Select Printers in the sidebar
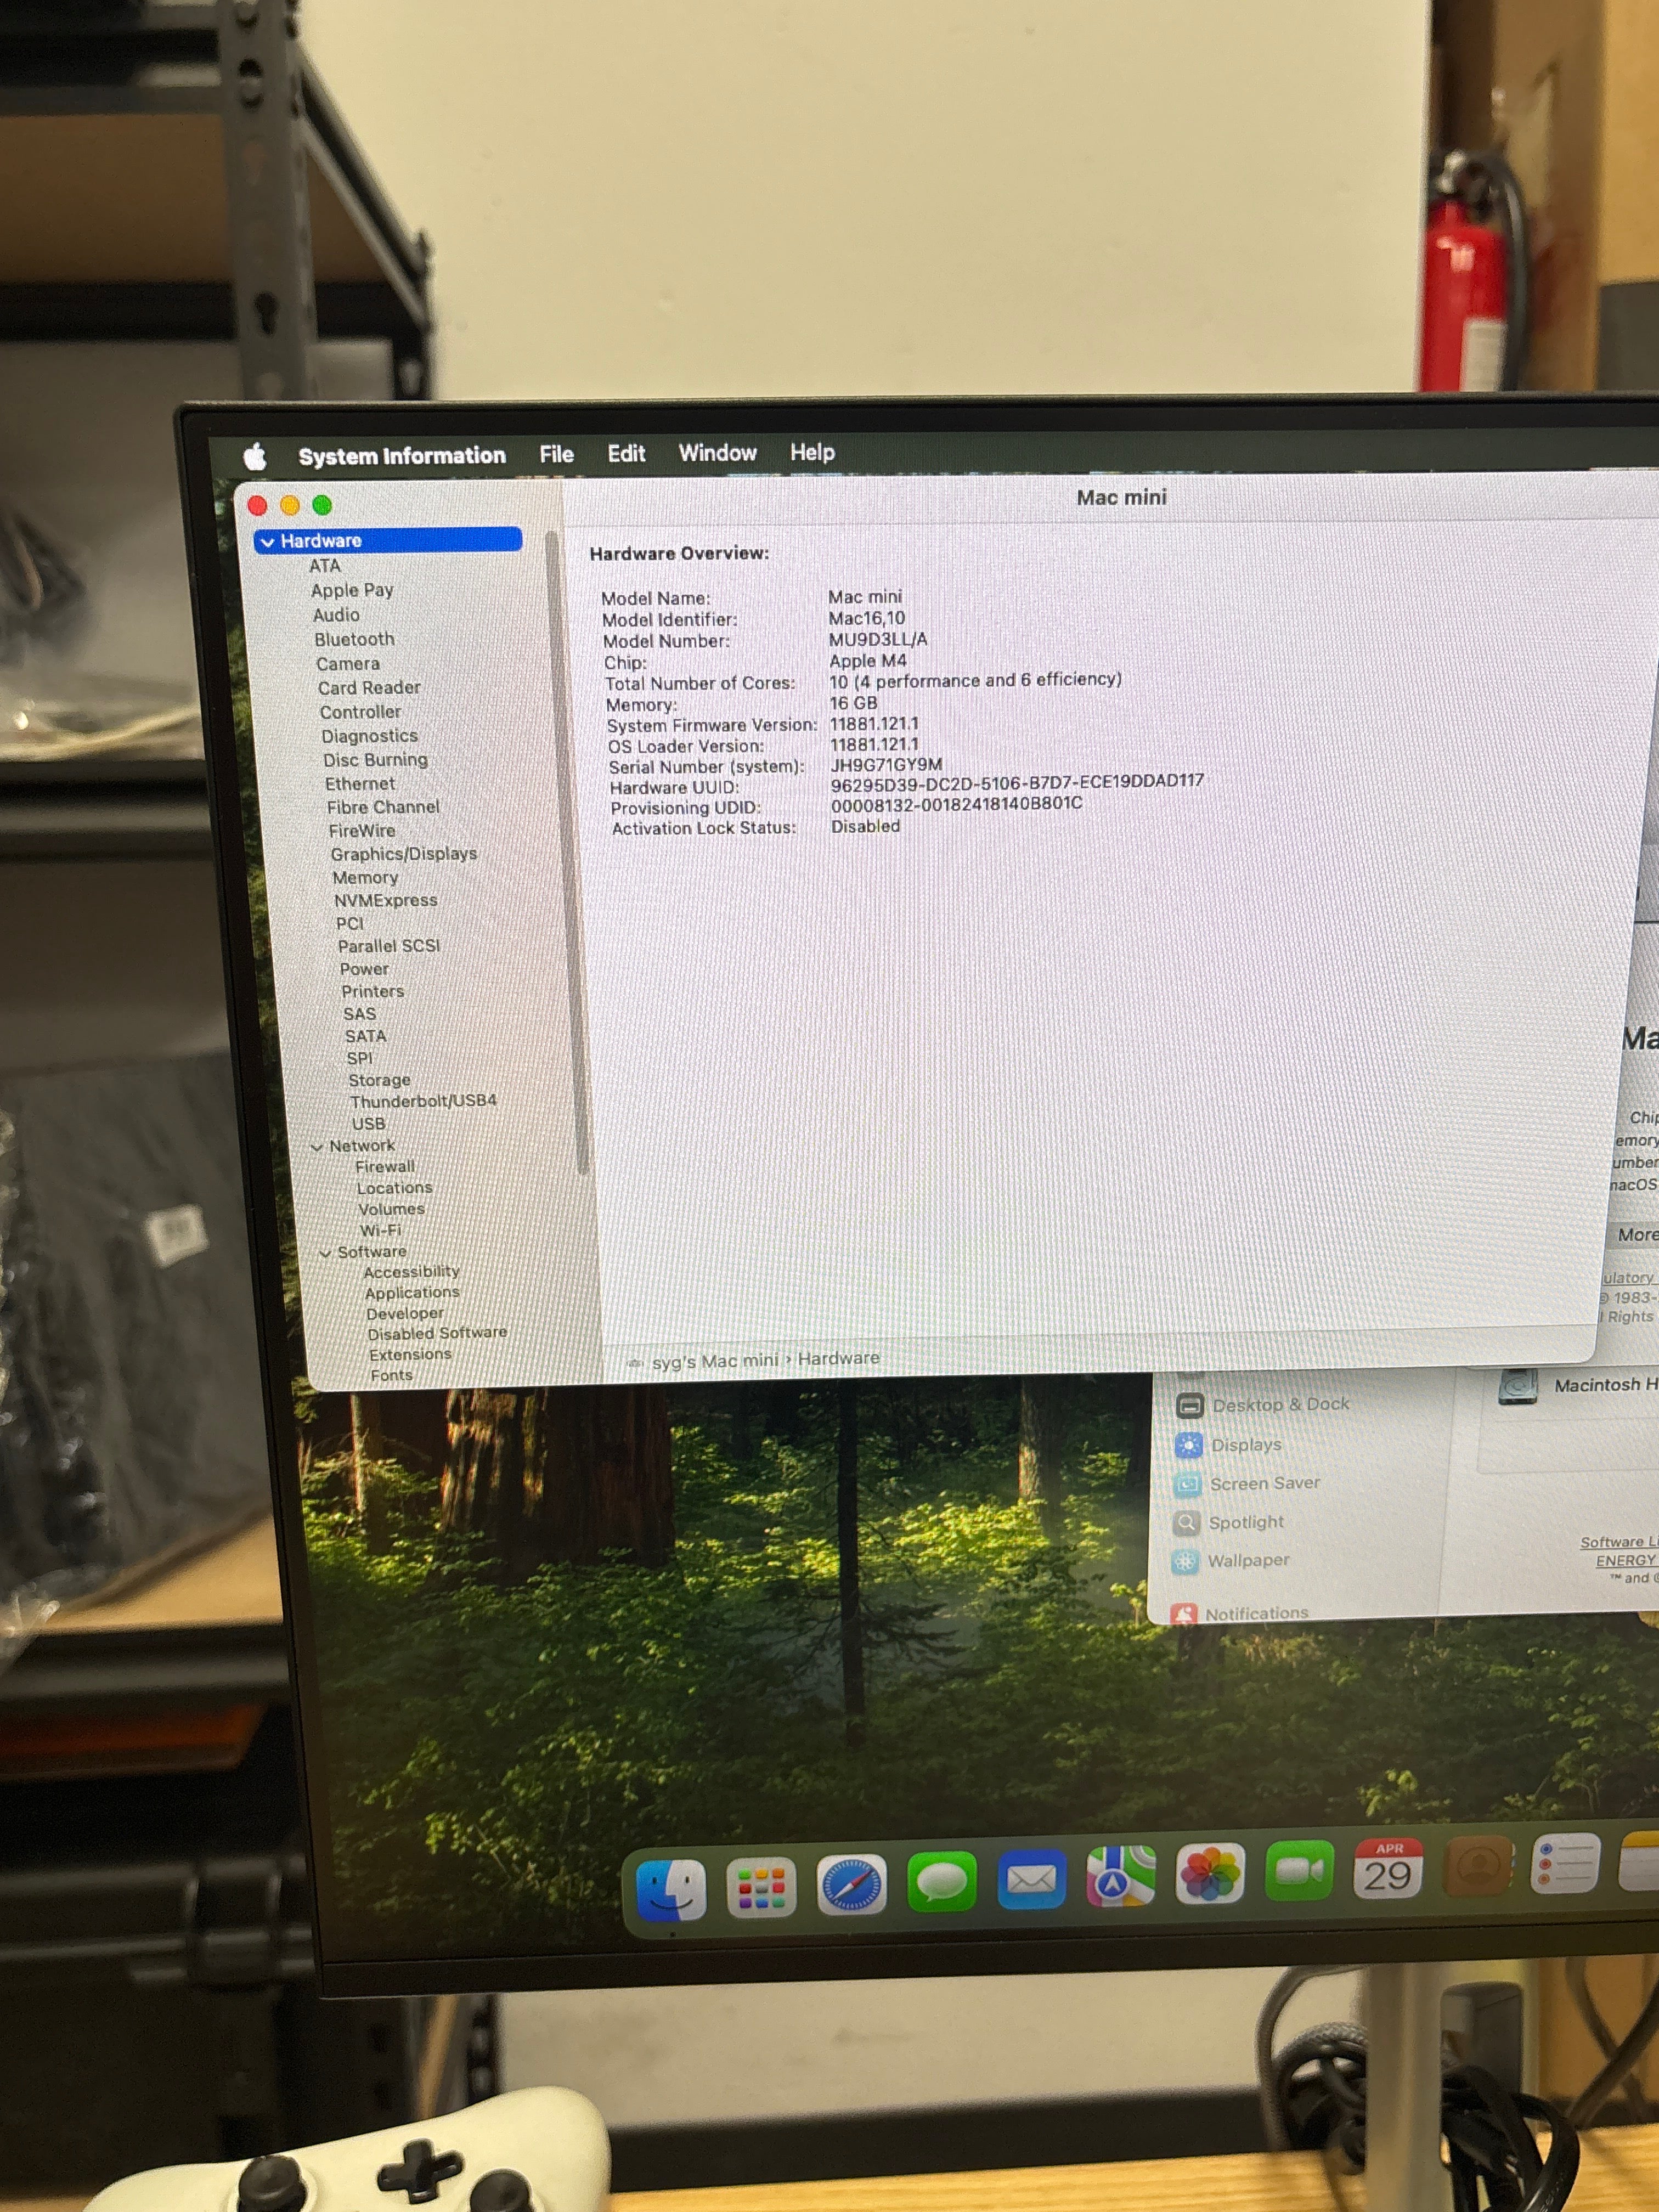 (373, 992)
